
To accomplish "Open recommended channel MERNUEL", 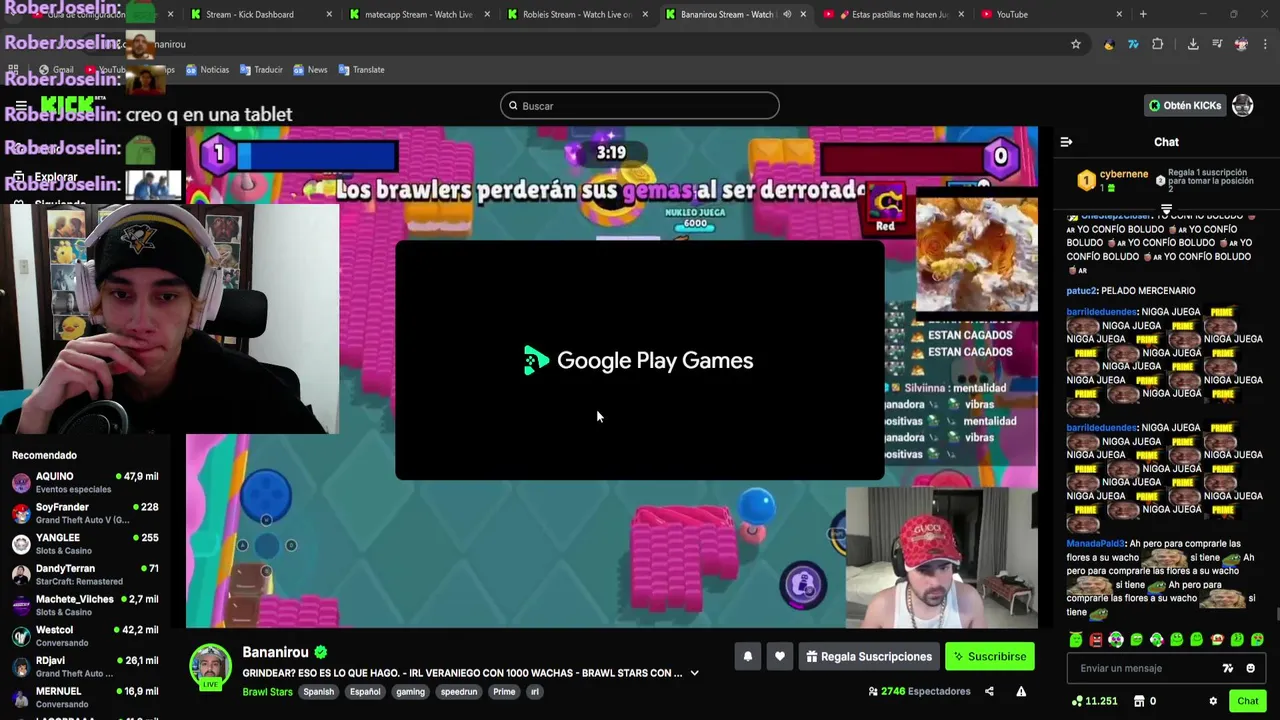I will tap(85, 697).
